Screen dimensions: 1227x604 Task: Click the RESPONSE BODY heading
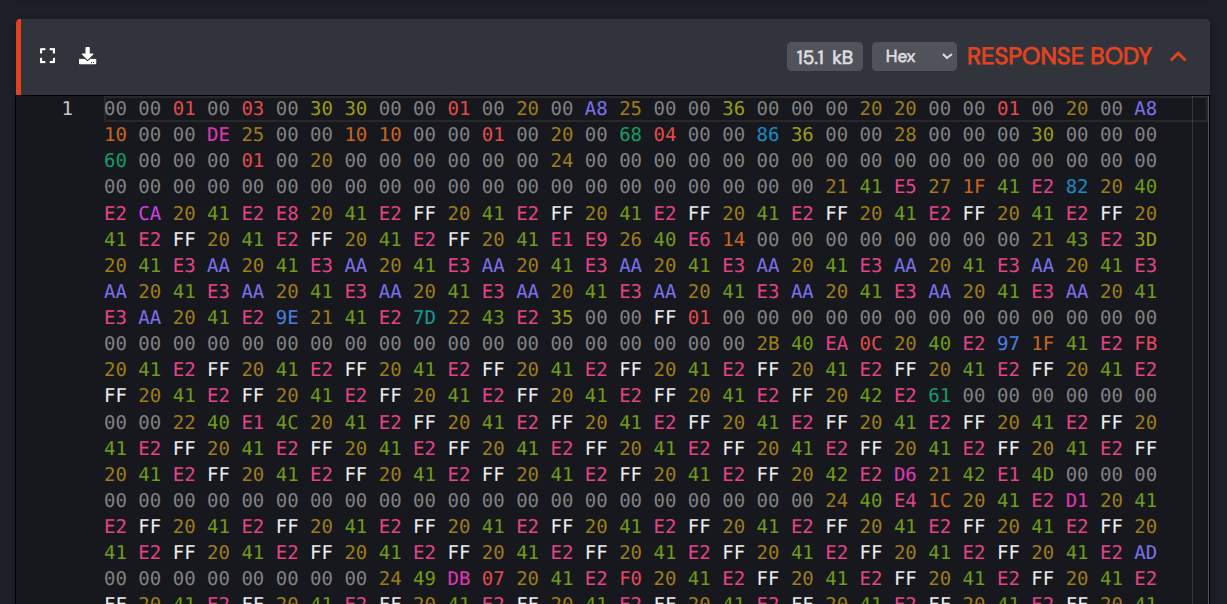pyautogui.click(x=1059, y=57)
